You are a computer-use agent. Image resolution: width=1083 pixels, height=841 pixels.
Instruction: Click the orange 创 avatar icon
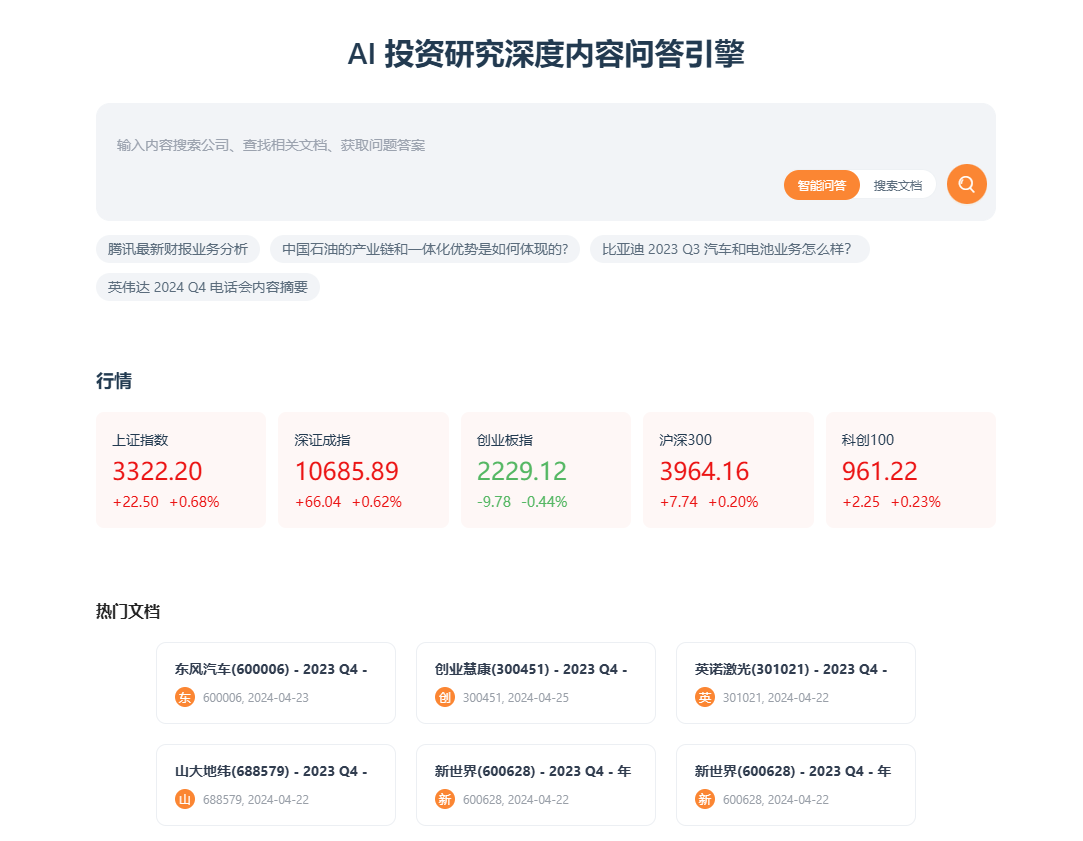pos(445,697)
